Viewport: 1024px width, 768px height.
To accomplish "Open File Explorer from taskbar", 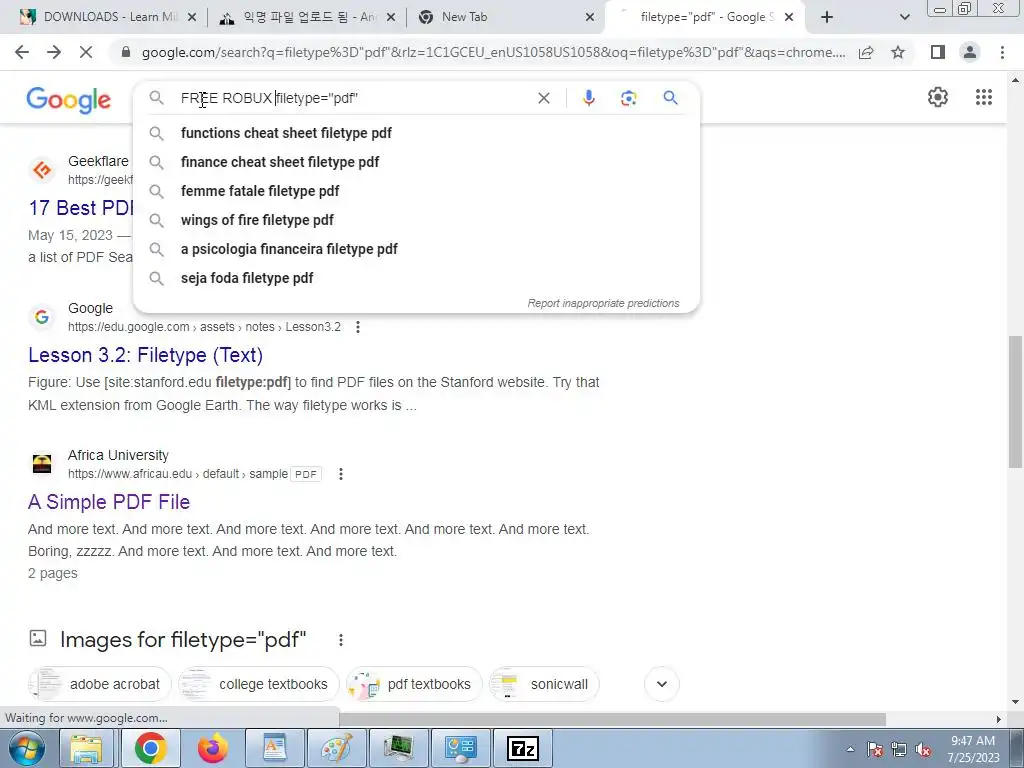I will click(86, 748).
